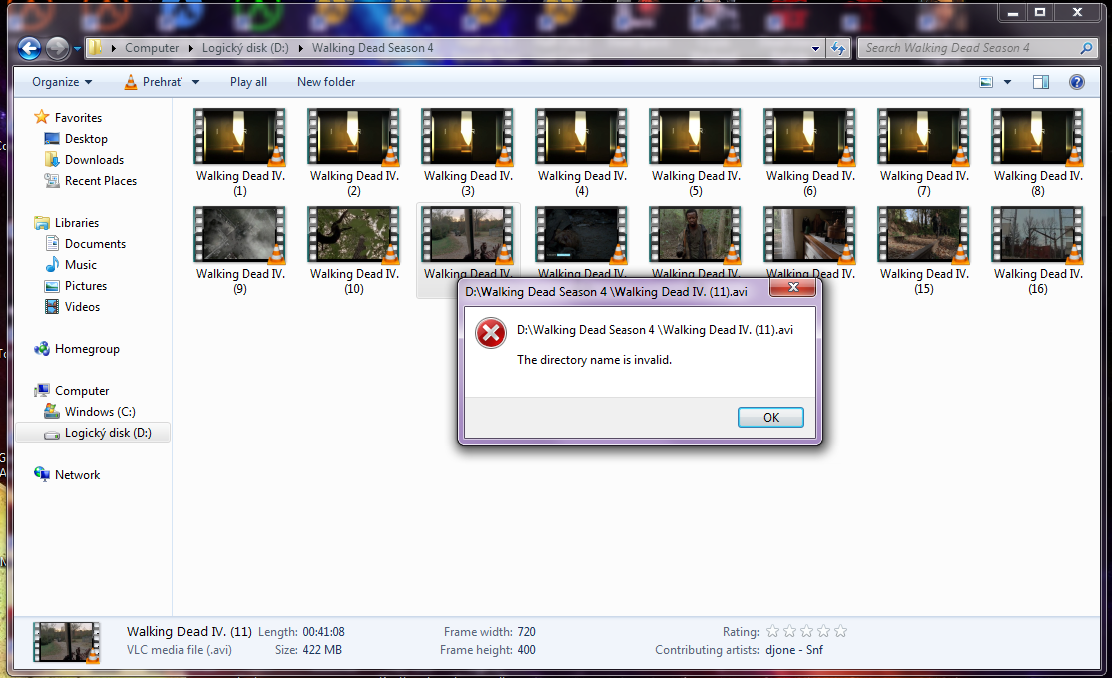Select video file Walking Dead IV. (9)

pyautogui.click(x=240, y=250)
